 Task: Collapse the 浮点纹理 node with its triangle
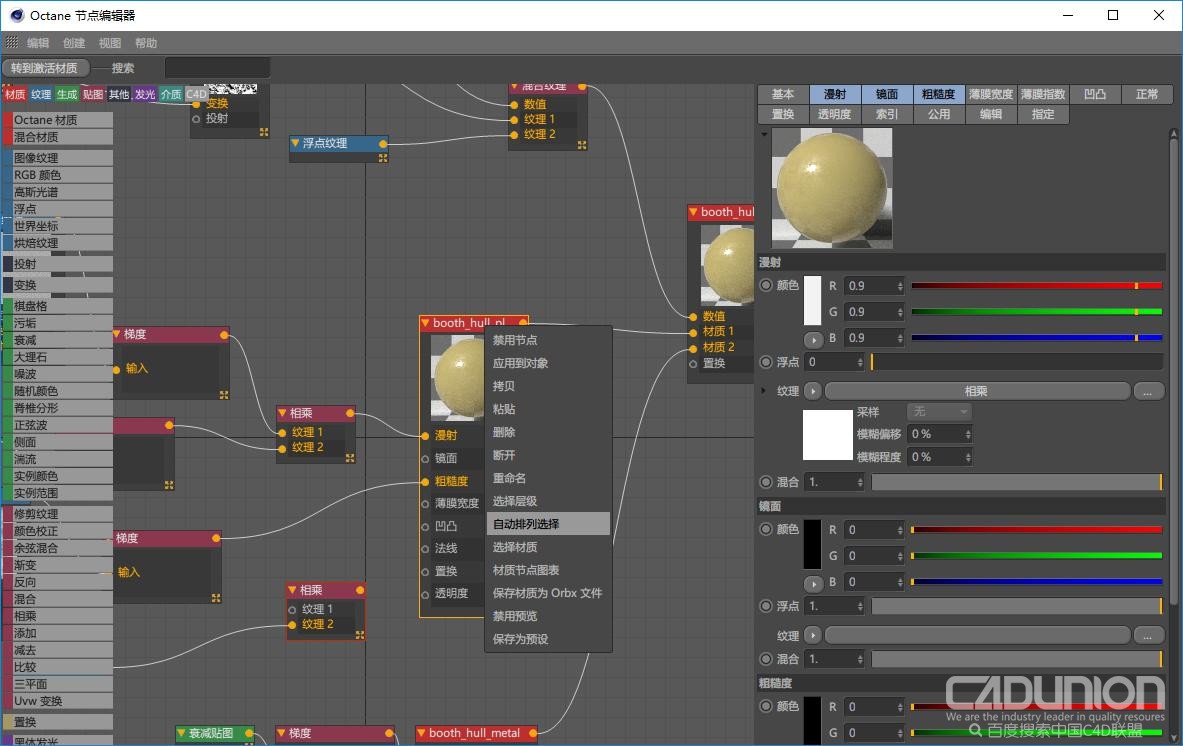(x=295, y=143)
